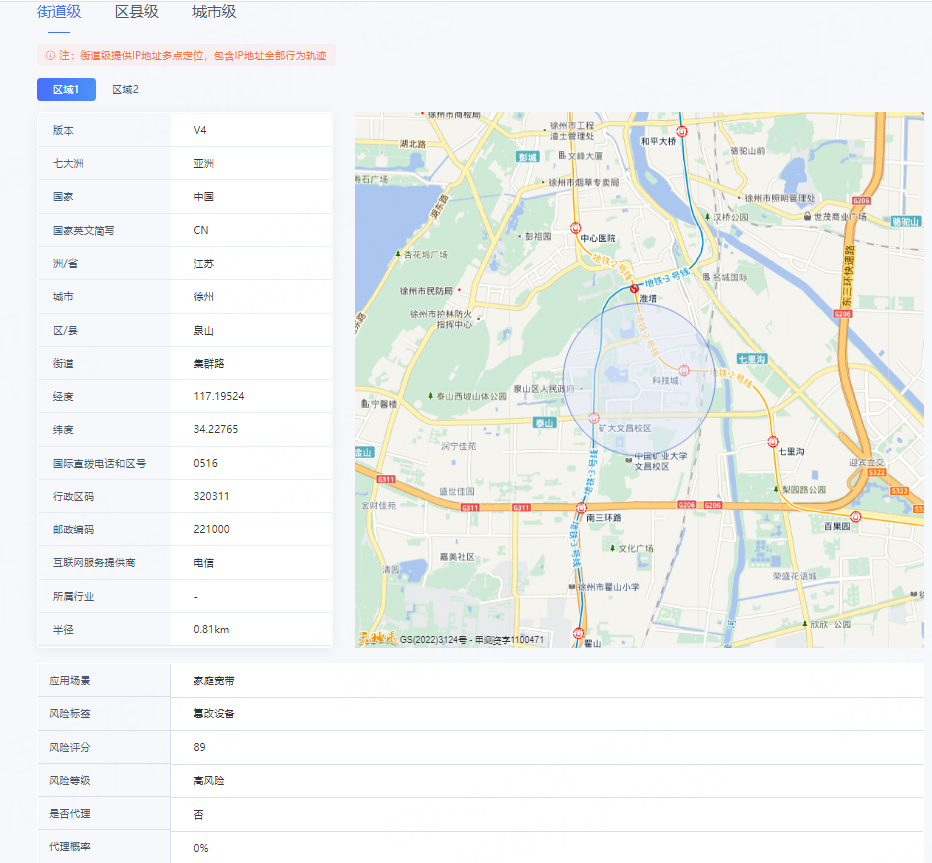Click the 淮塔 metro station marker
Image resolution: width=932 pixels, height=863 pixels.
tap(634, 289)
